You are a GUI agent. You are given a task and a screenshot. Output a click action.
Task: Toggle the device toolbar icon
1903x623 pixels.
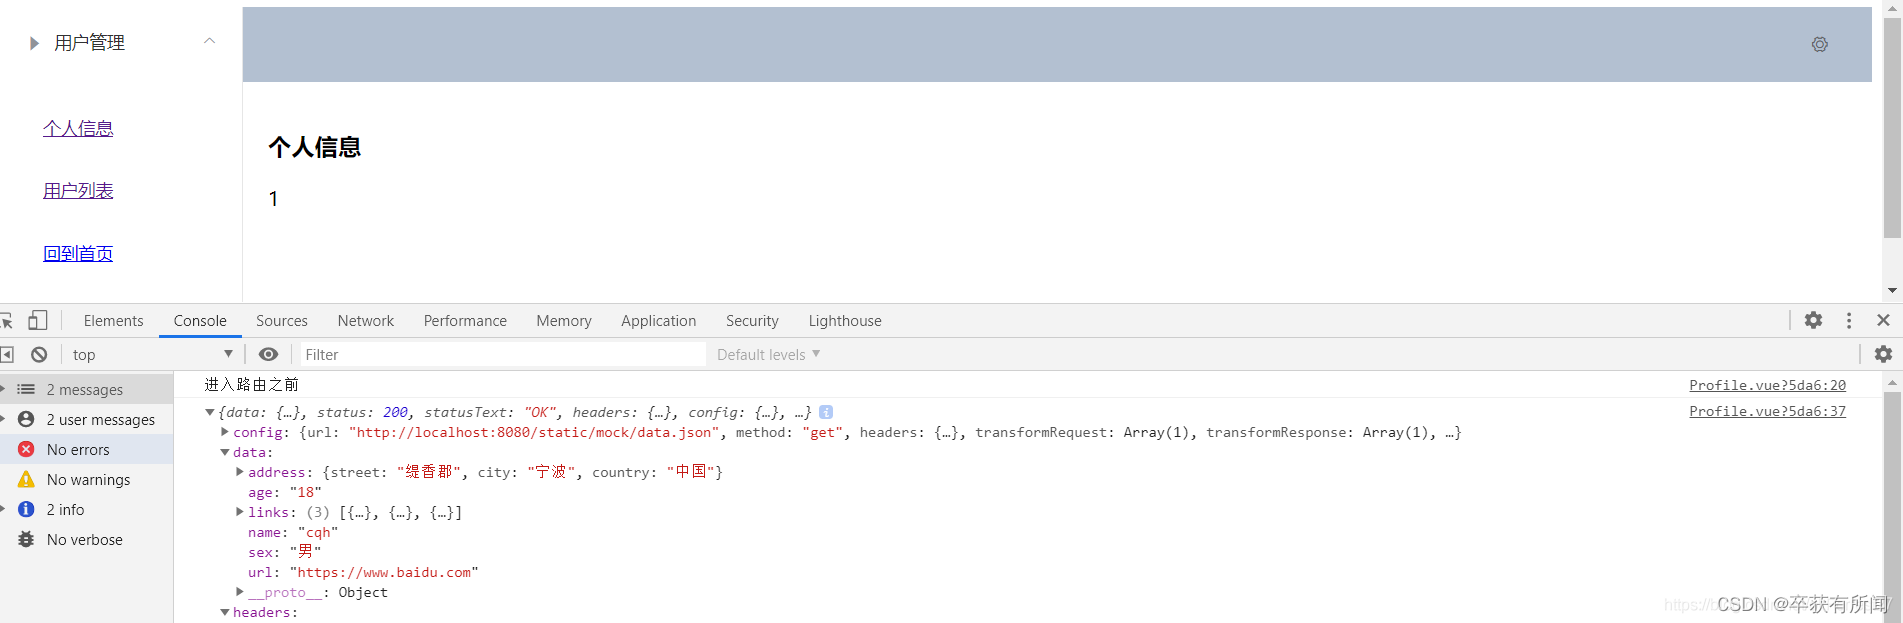click(x=38, y=320)
